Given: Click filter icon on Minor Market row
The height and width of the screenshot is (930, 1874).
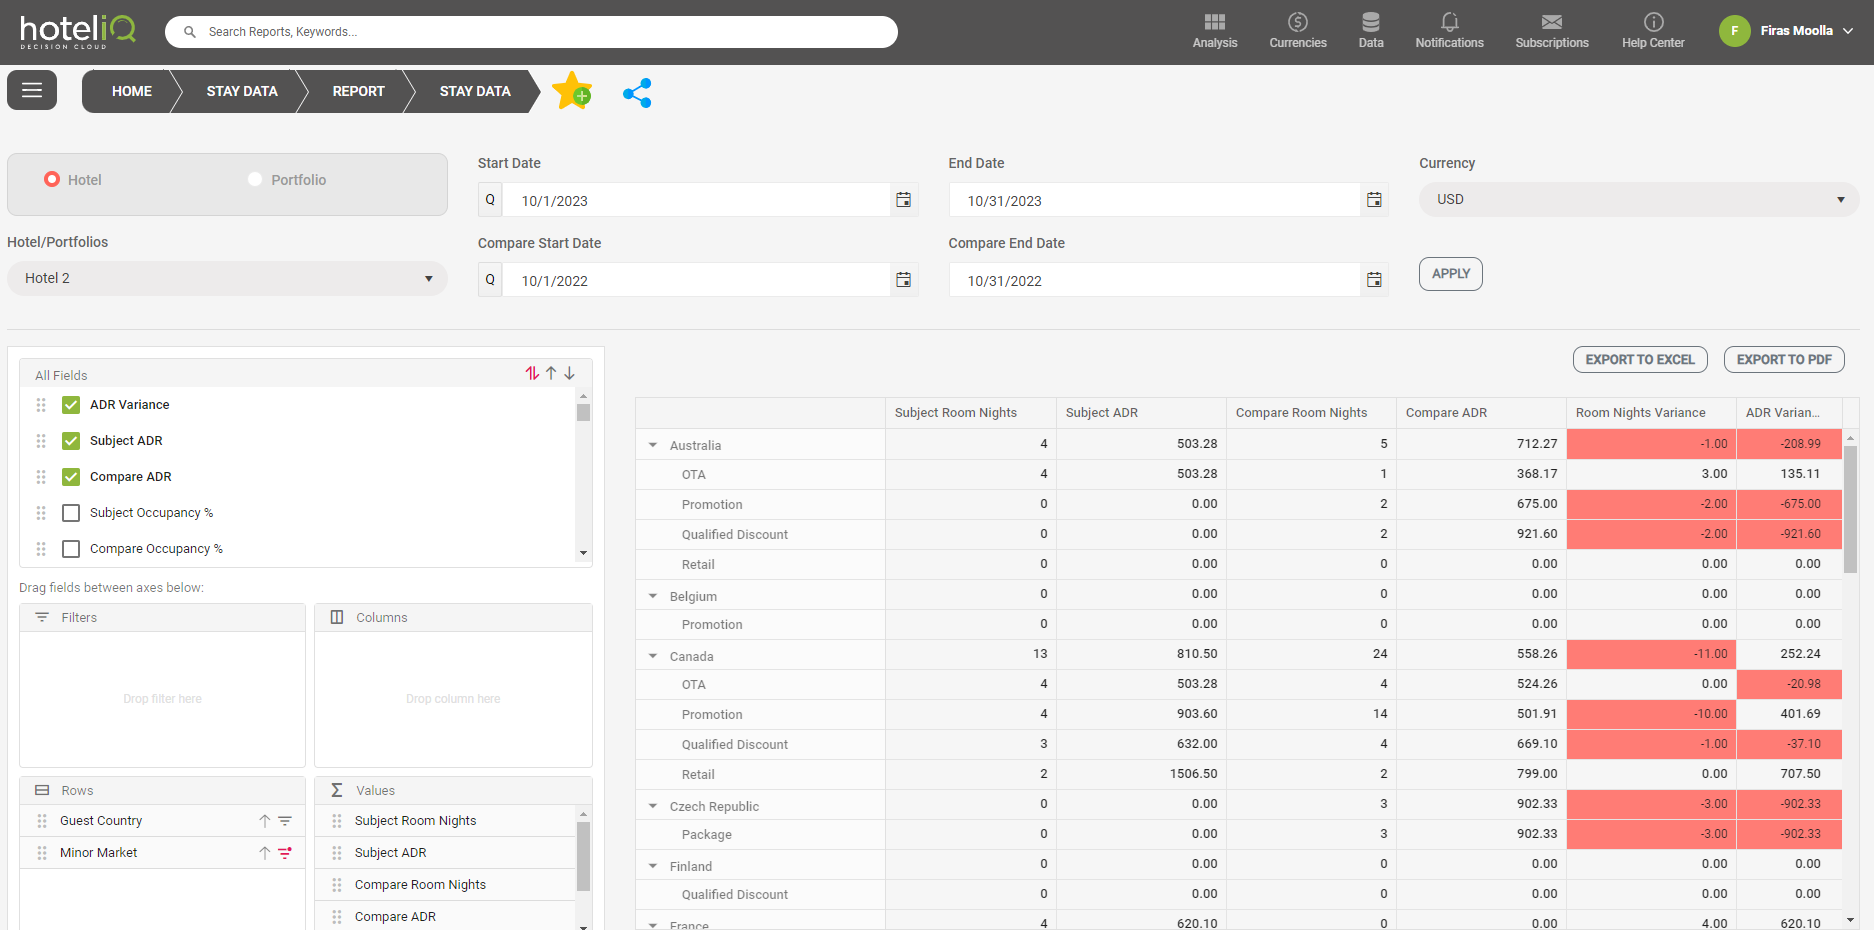Looking at the screenshot, I should (285, 853).
